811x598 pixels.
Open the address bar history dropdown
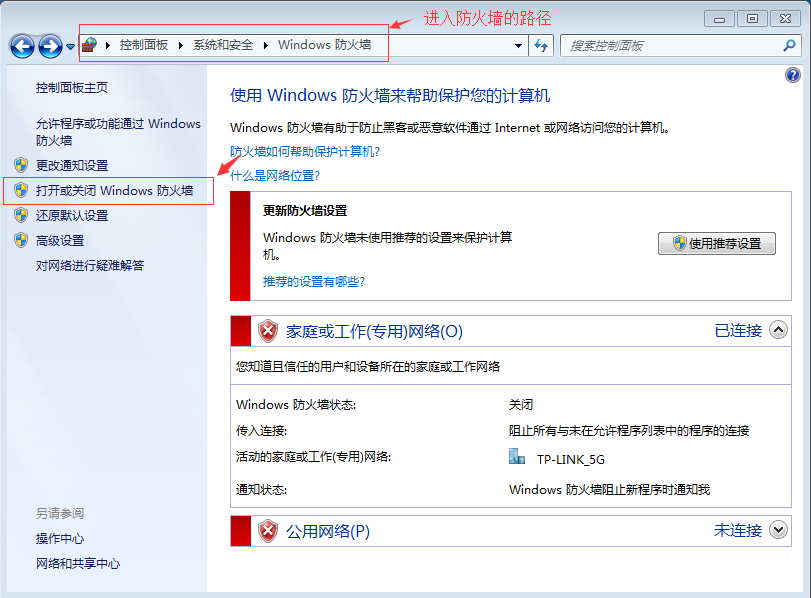click(518, 46)
